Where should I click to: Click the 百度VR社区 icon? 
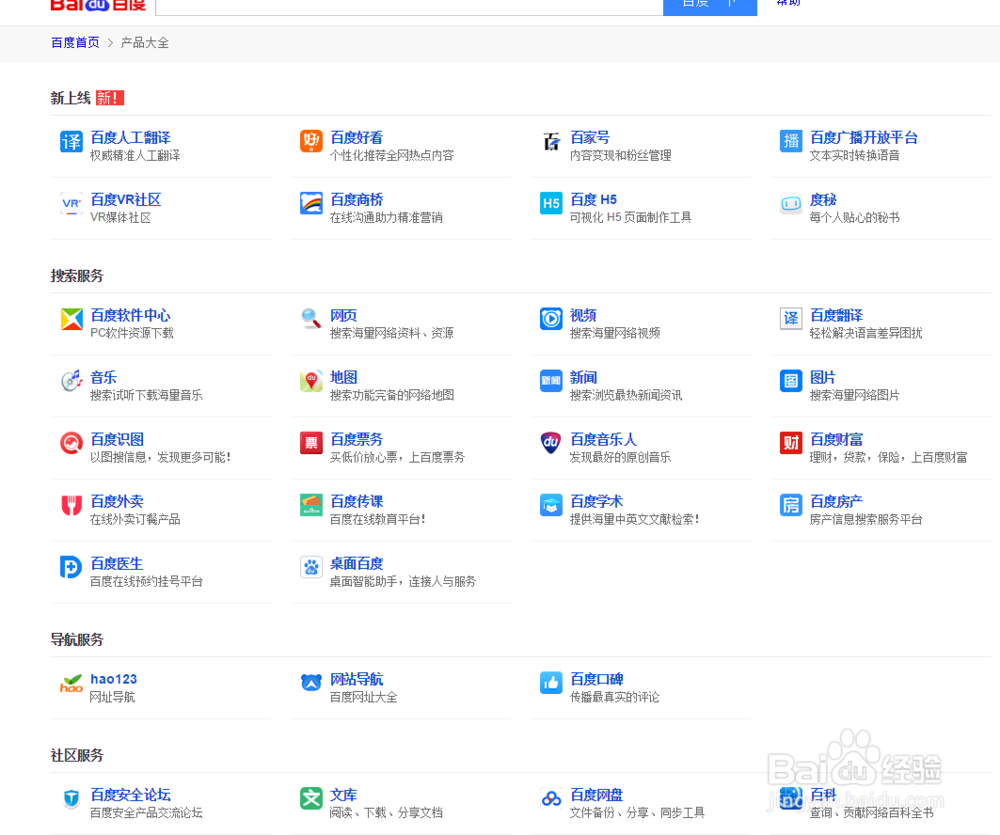pos(71,203)
